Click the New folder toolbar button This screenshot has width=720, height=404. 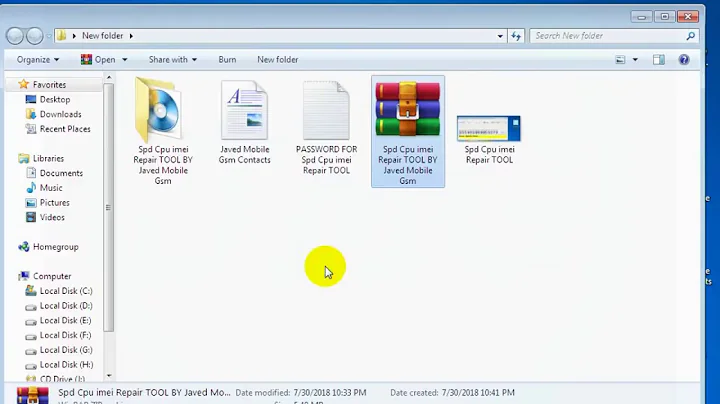click(x=277, y=60)
